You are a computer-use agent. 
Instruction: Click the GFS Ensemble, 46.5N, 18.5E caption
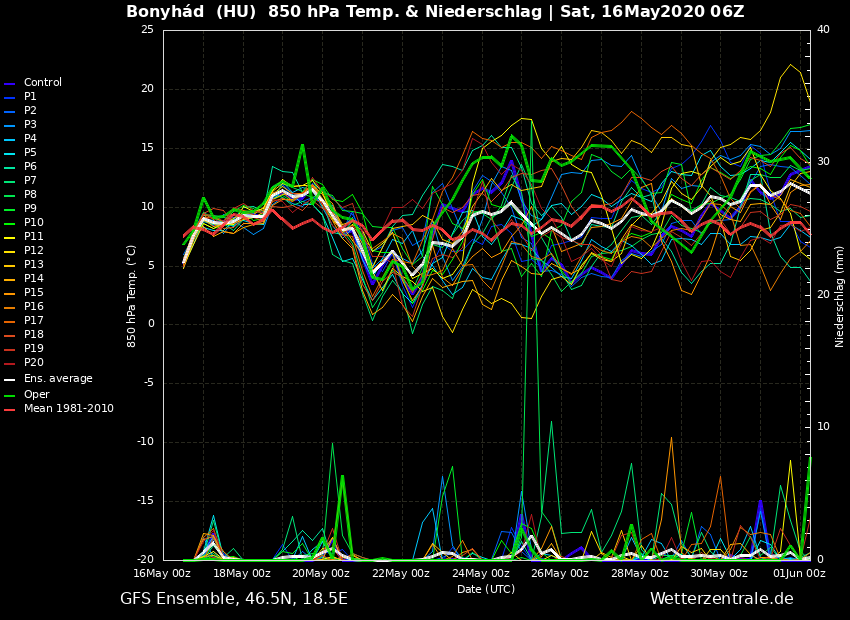pyautogui.click(x=234, y=599)
